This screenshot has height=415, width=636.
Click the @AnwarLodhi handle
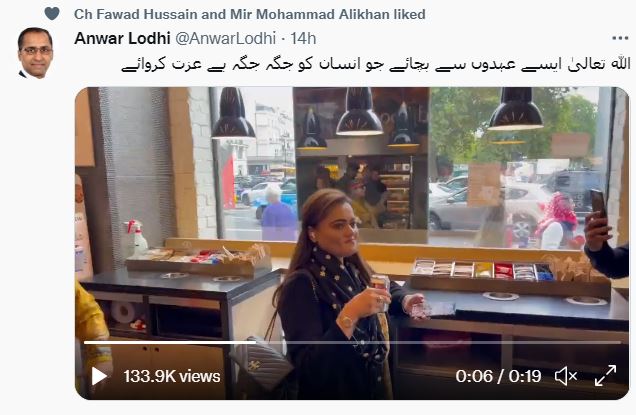(x=226, y=39)
